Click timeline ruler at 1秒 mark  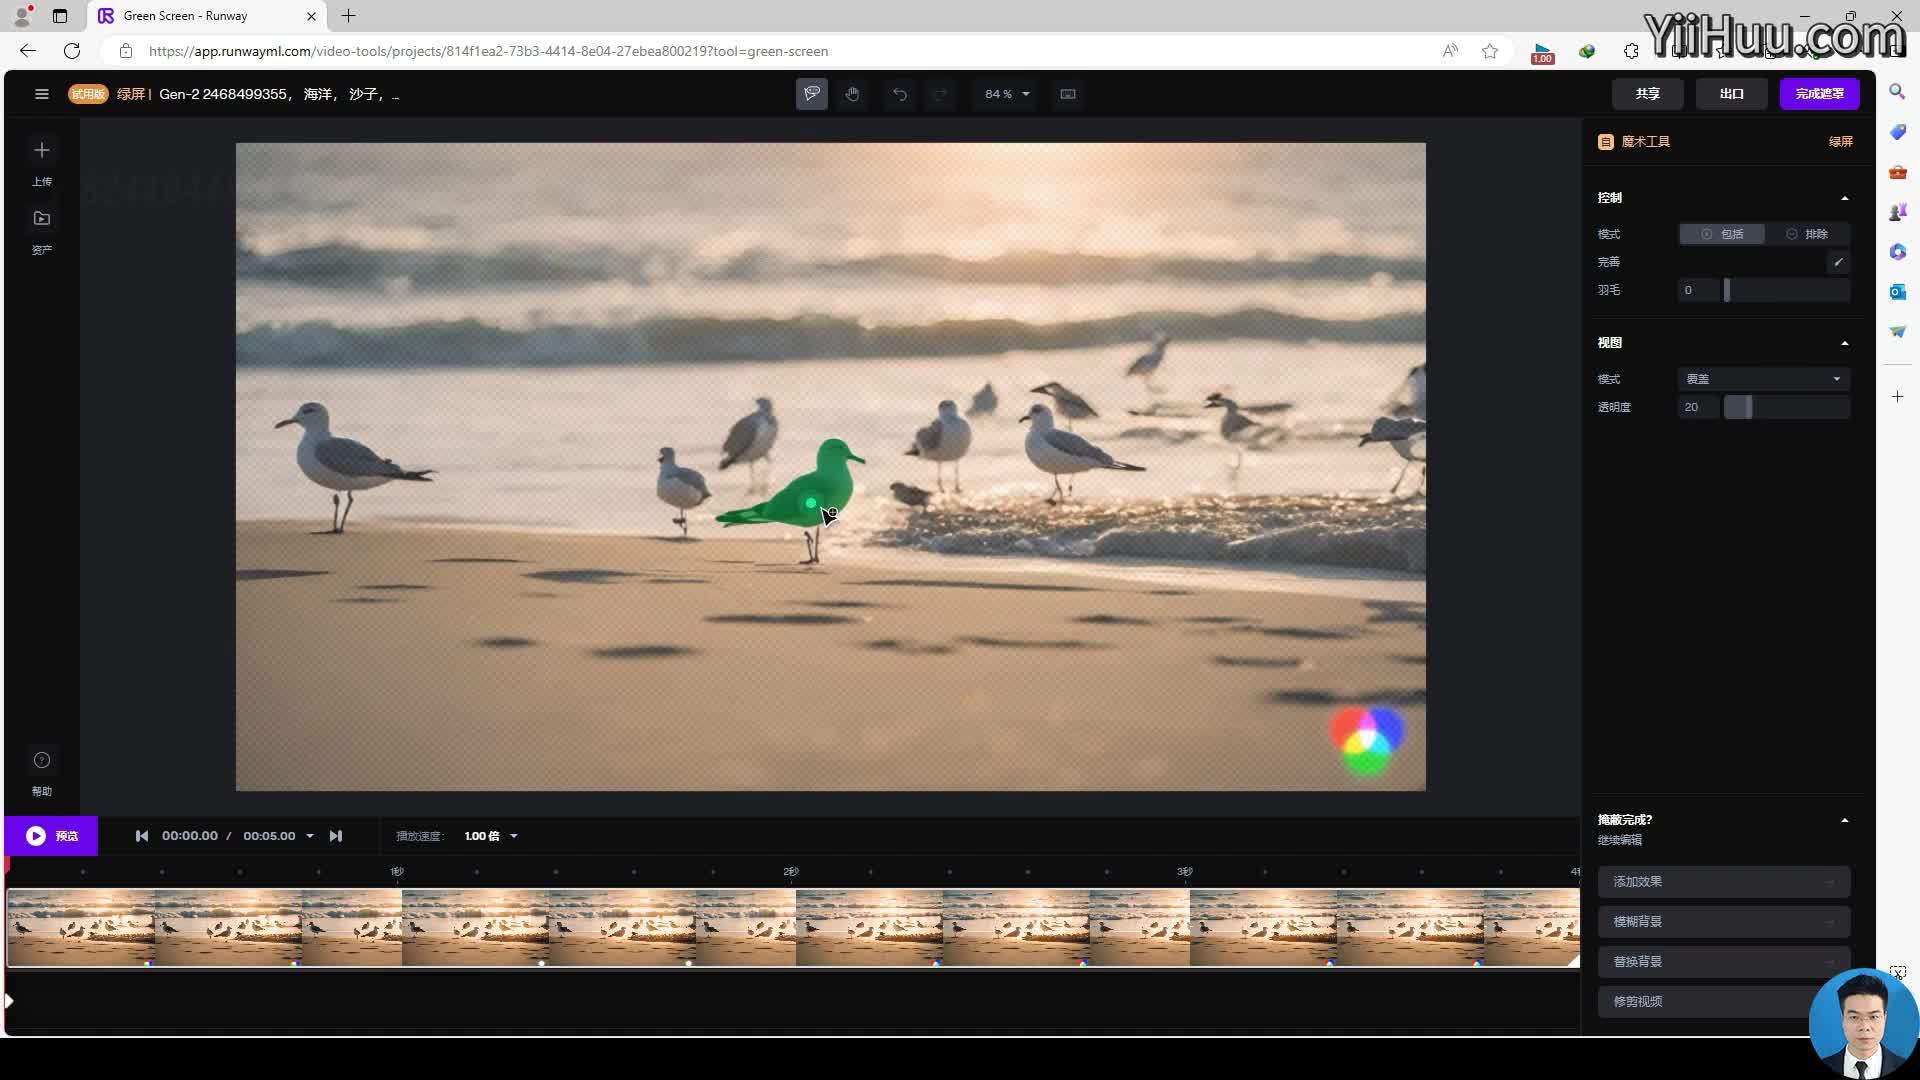(397, 872)
